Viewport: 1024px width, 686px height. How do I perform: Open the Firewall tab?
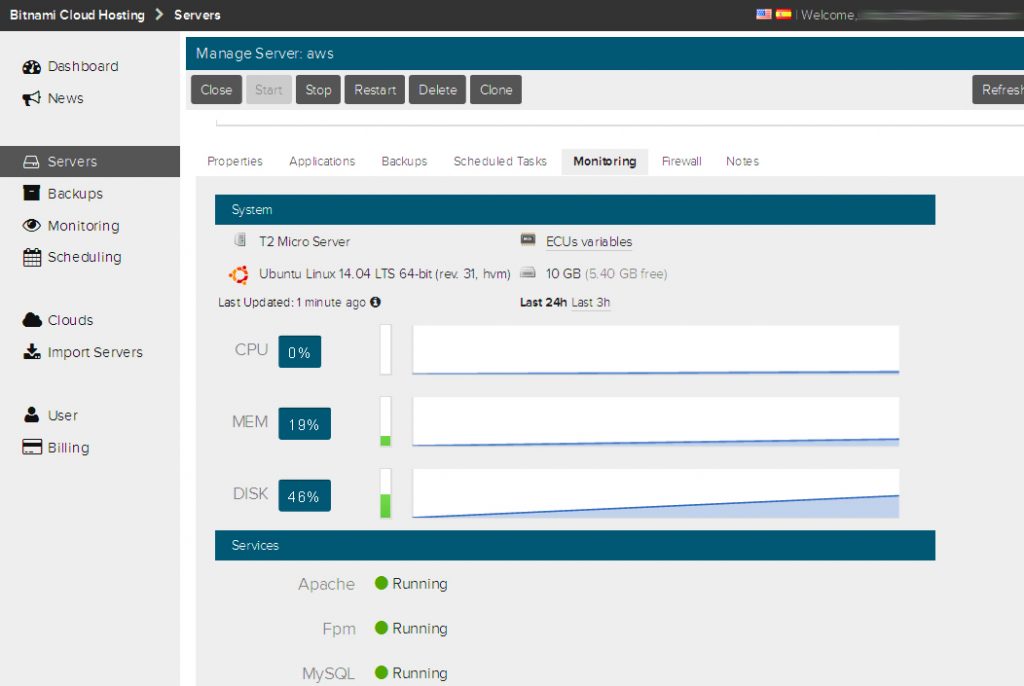[x=681, y=161]
